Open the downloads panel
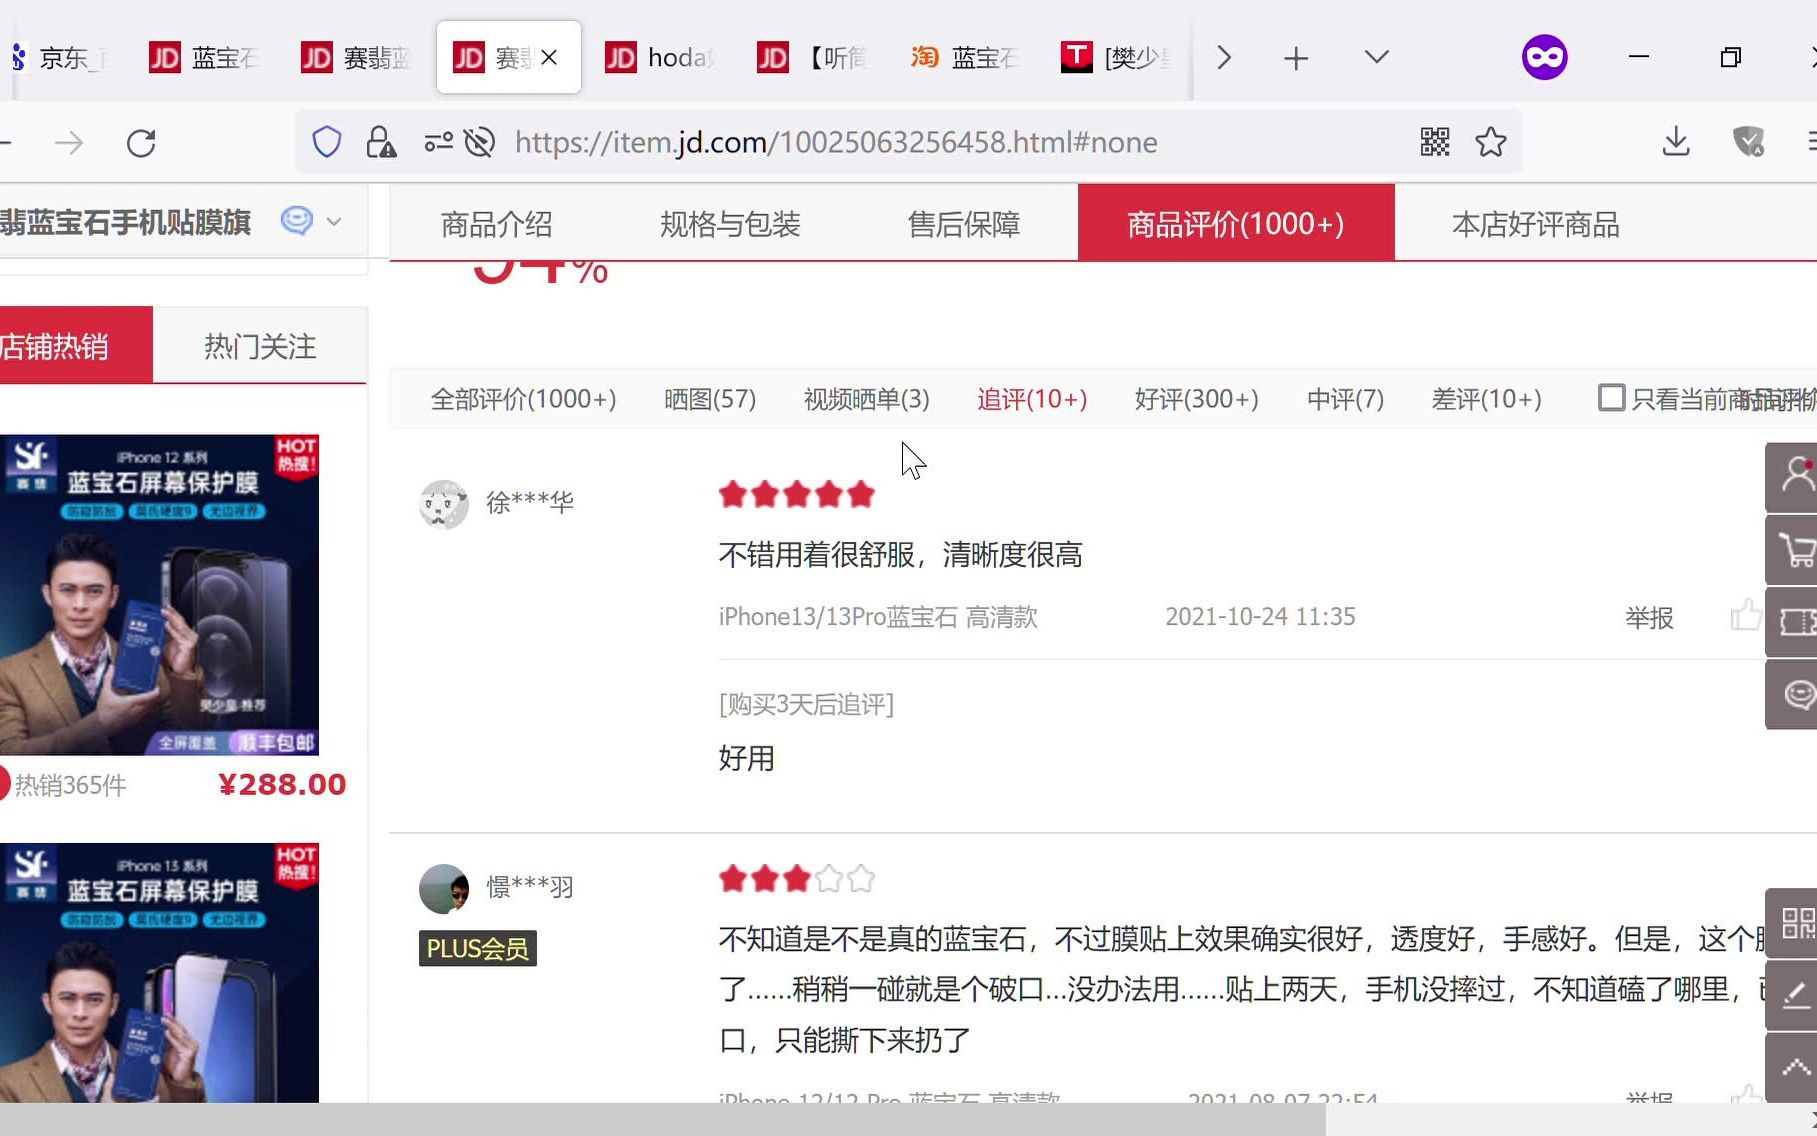Screen dimensions: 1817x1136 pos(1676,142)
